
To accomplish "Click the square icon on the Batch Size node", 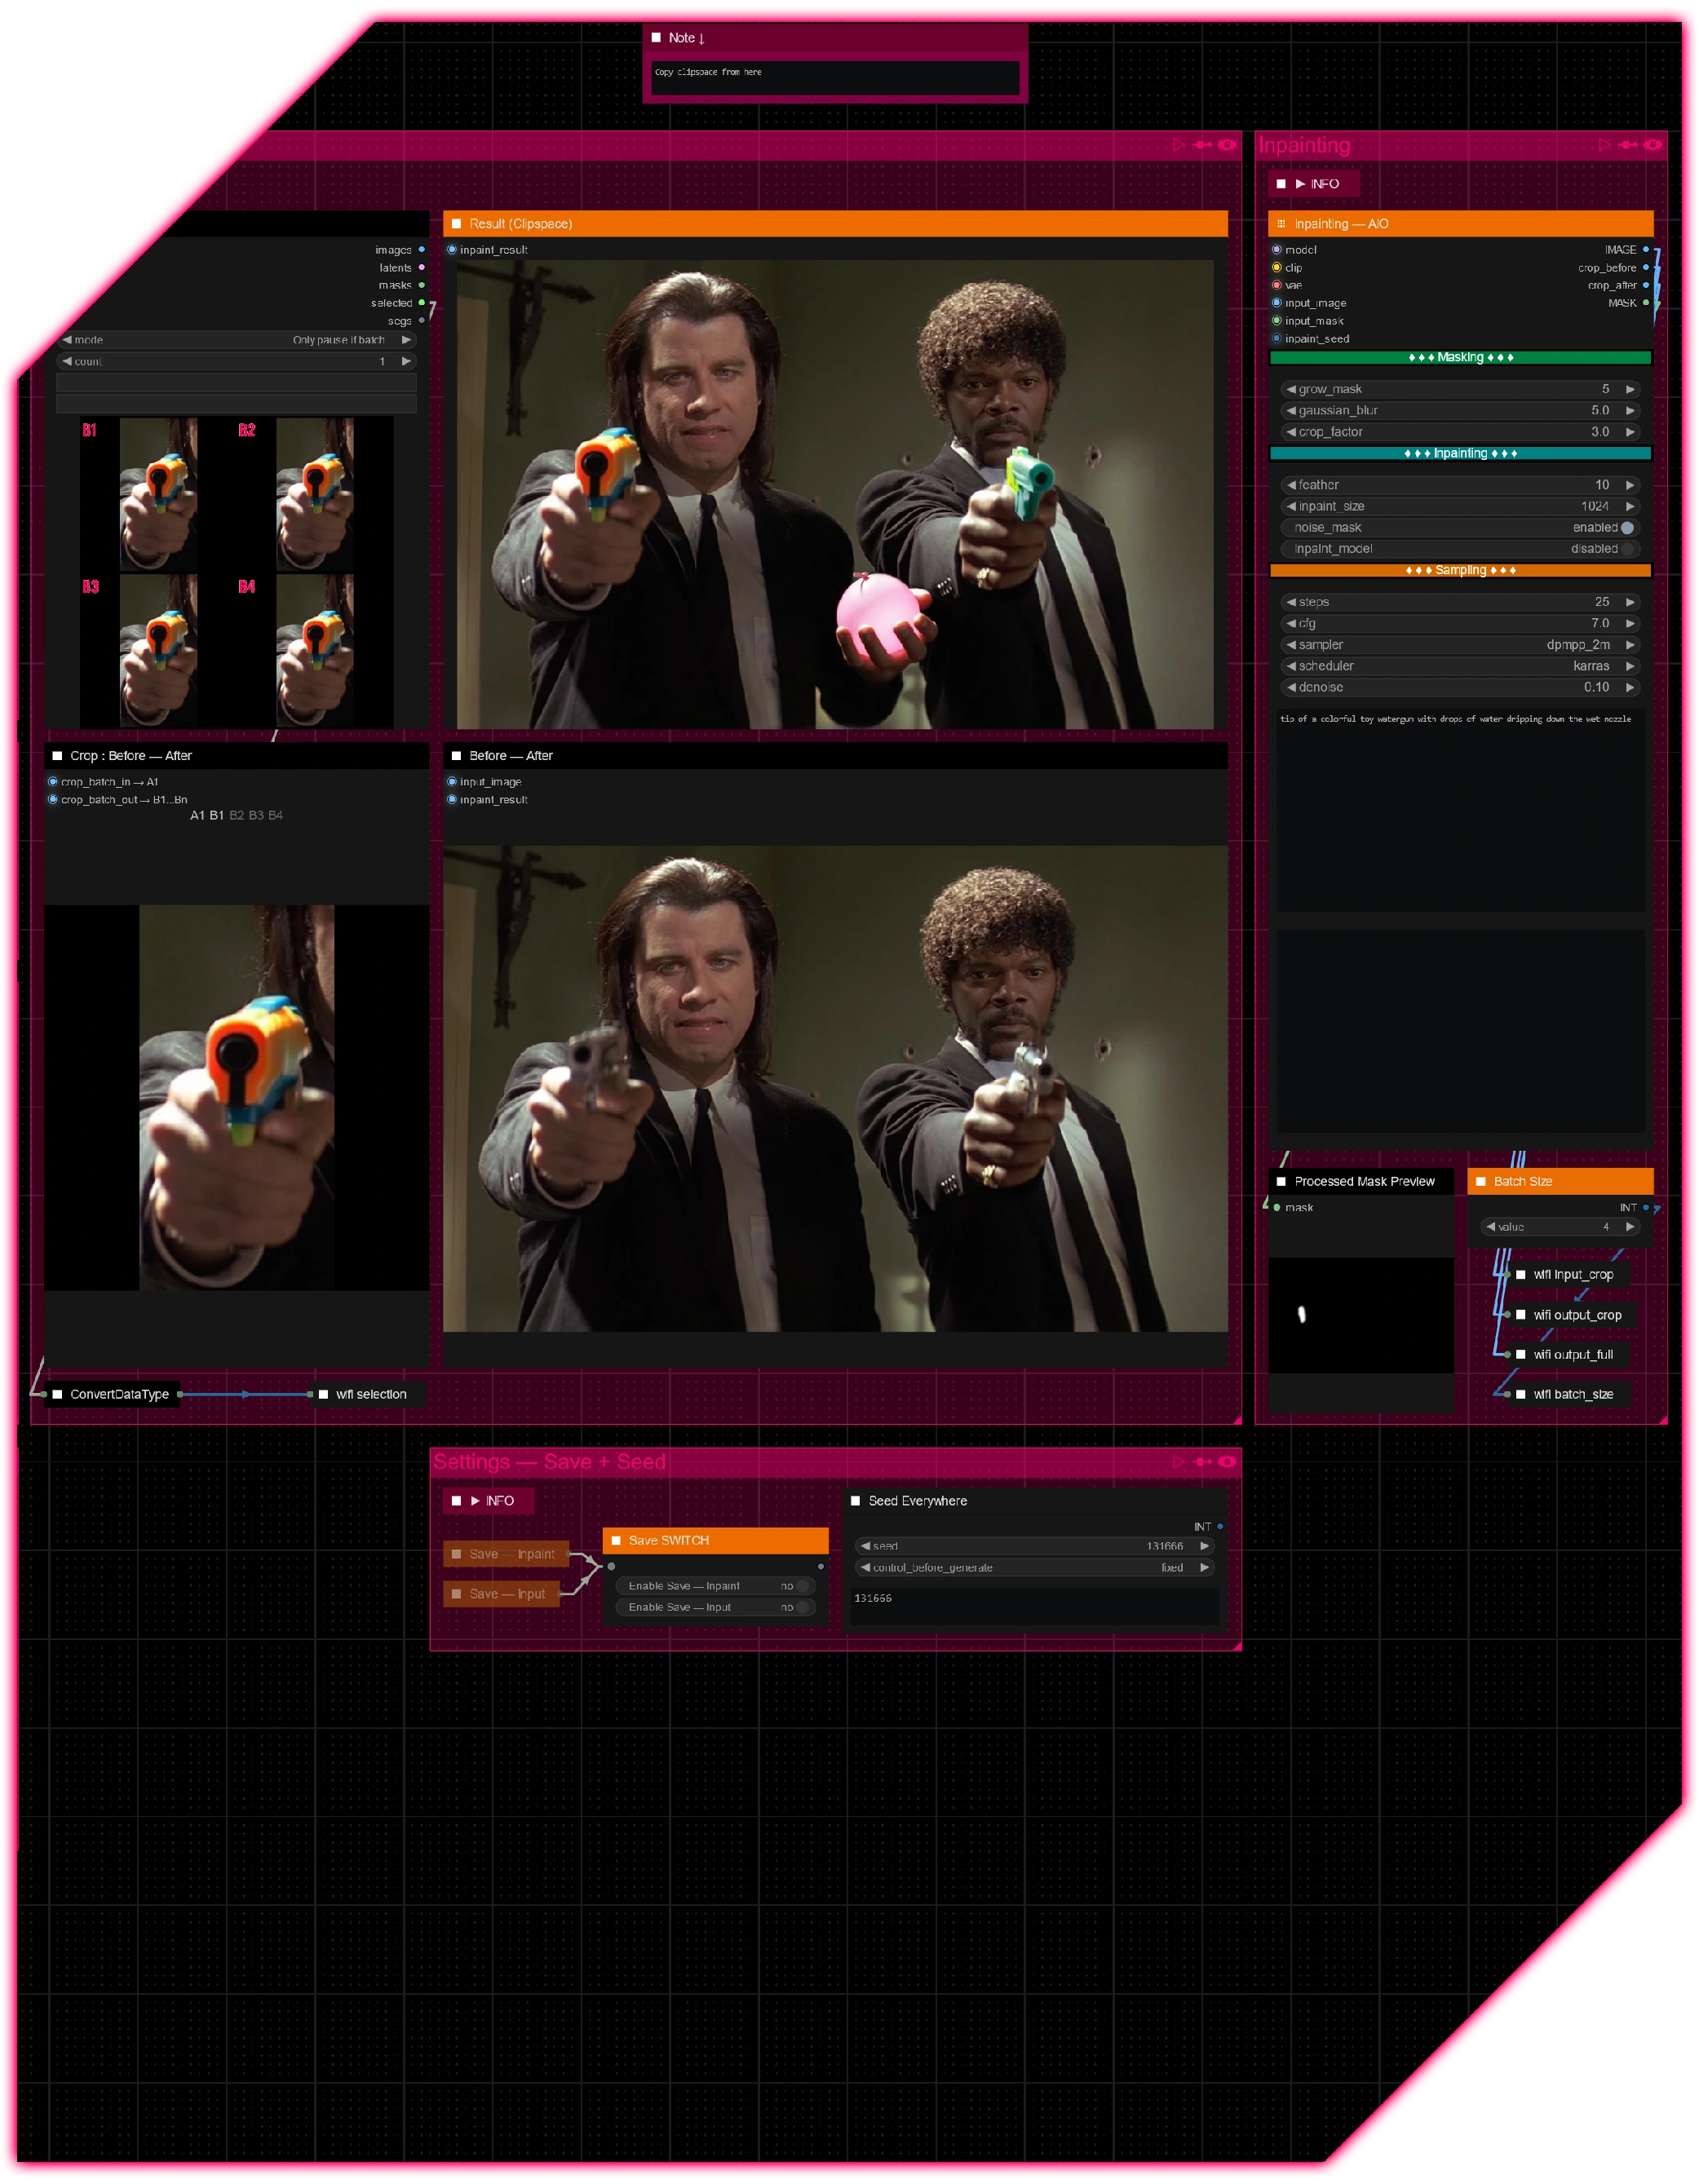I will click(1480, 1181).
